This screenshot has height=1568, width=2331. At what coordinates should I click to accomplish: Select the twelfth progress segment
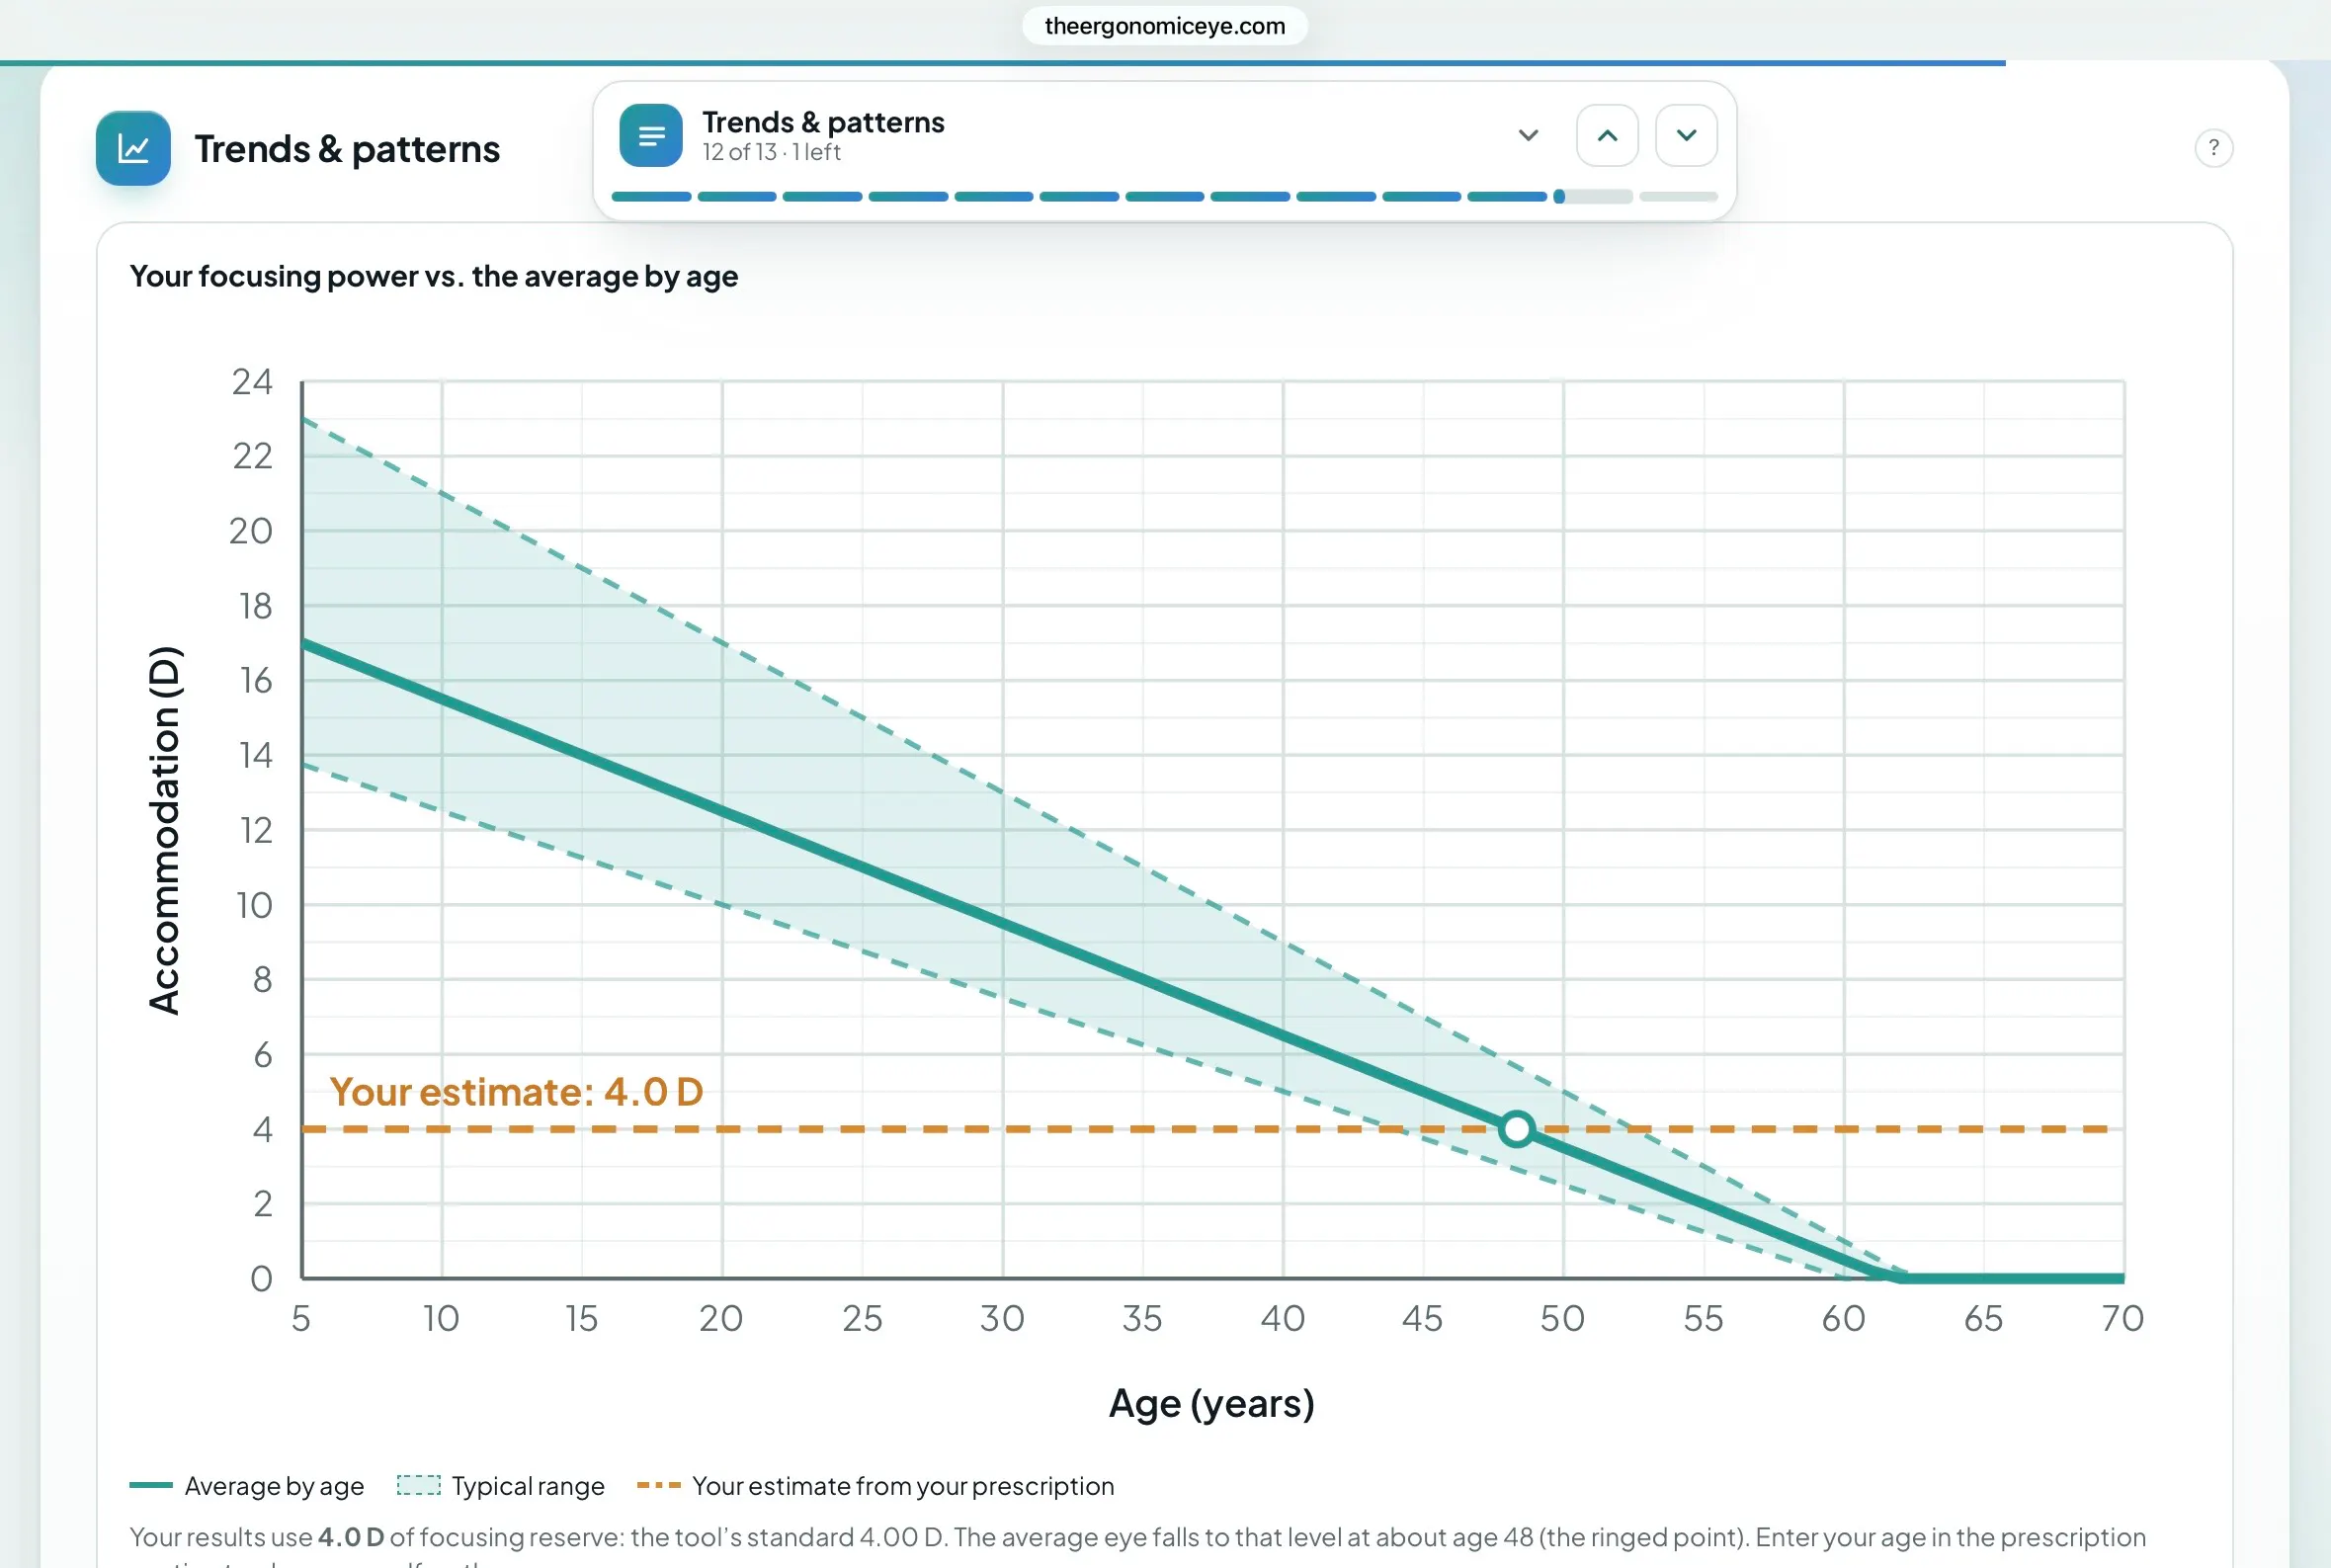point(1593,197)
